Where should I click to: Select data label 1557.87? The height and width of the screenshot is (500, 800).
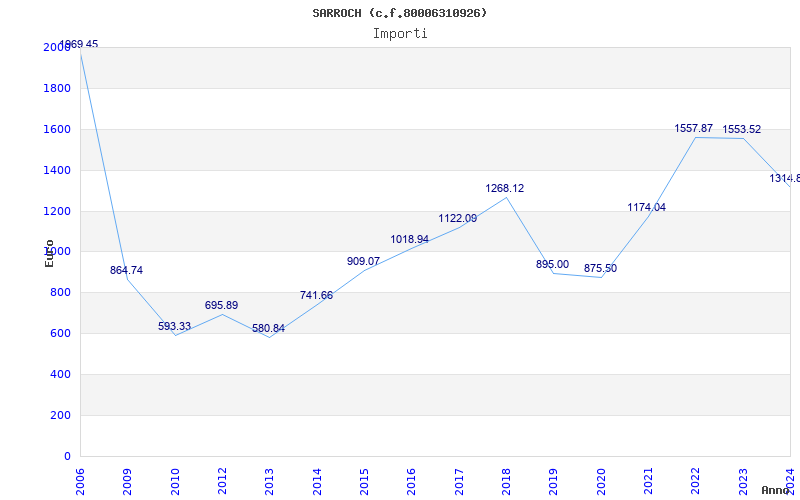point(694,129)
